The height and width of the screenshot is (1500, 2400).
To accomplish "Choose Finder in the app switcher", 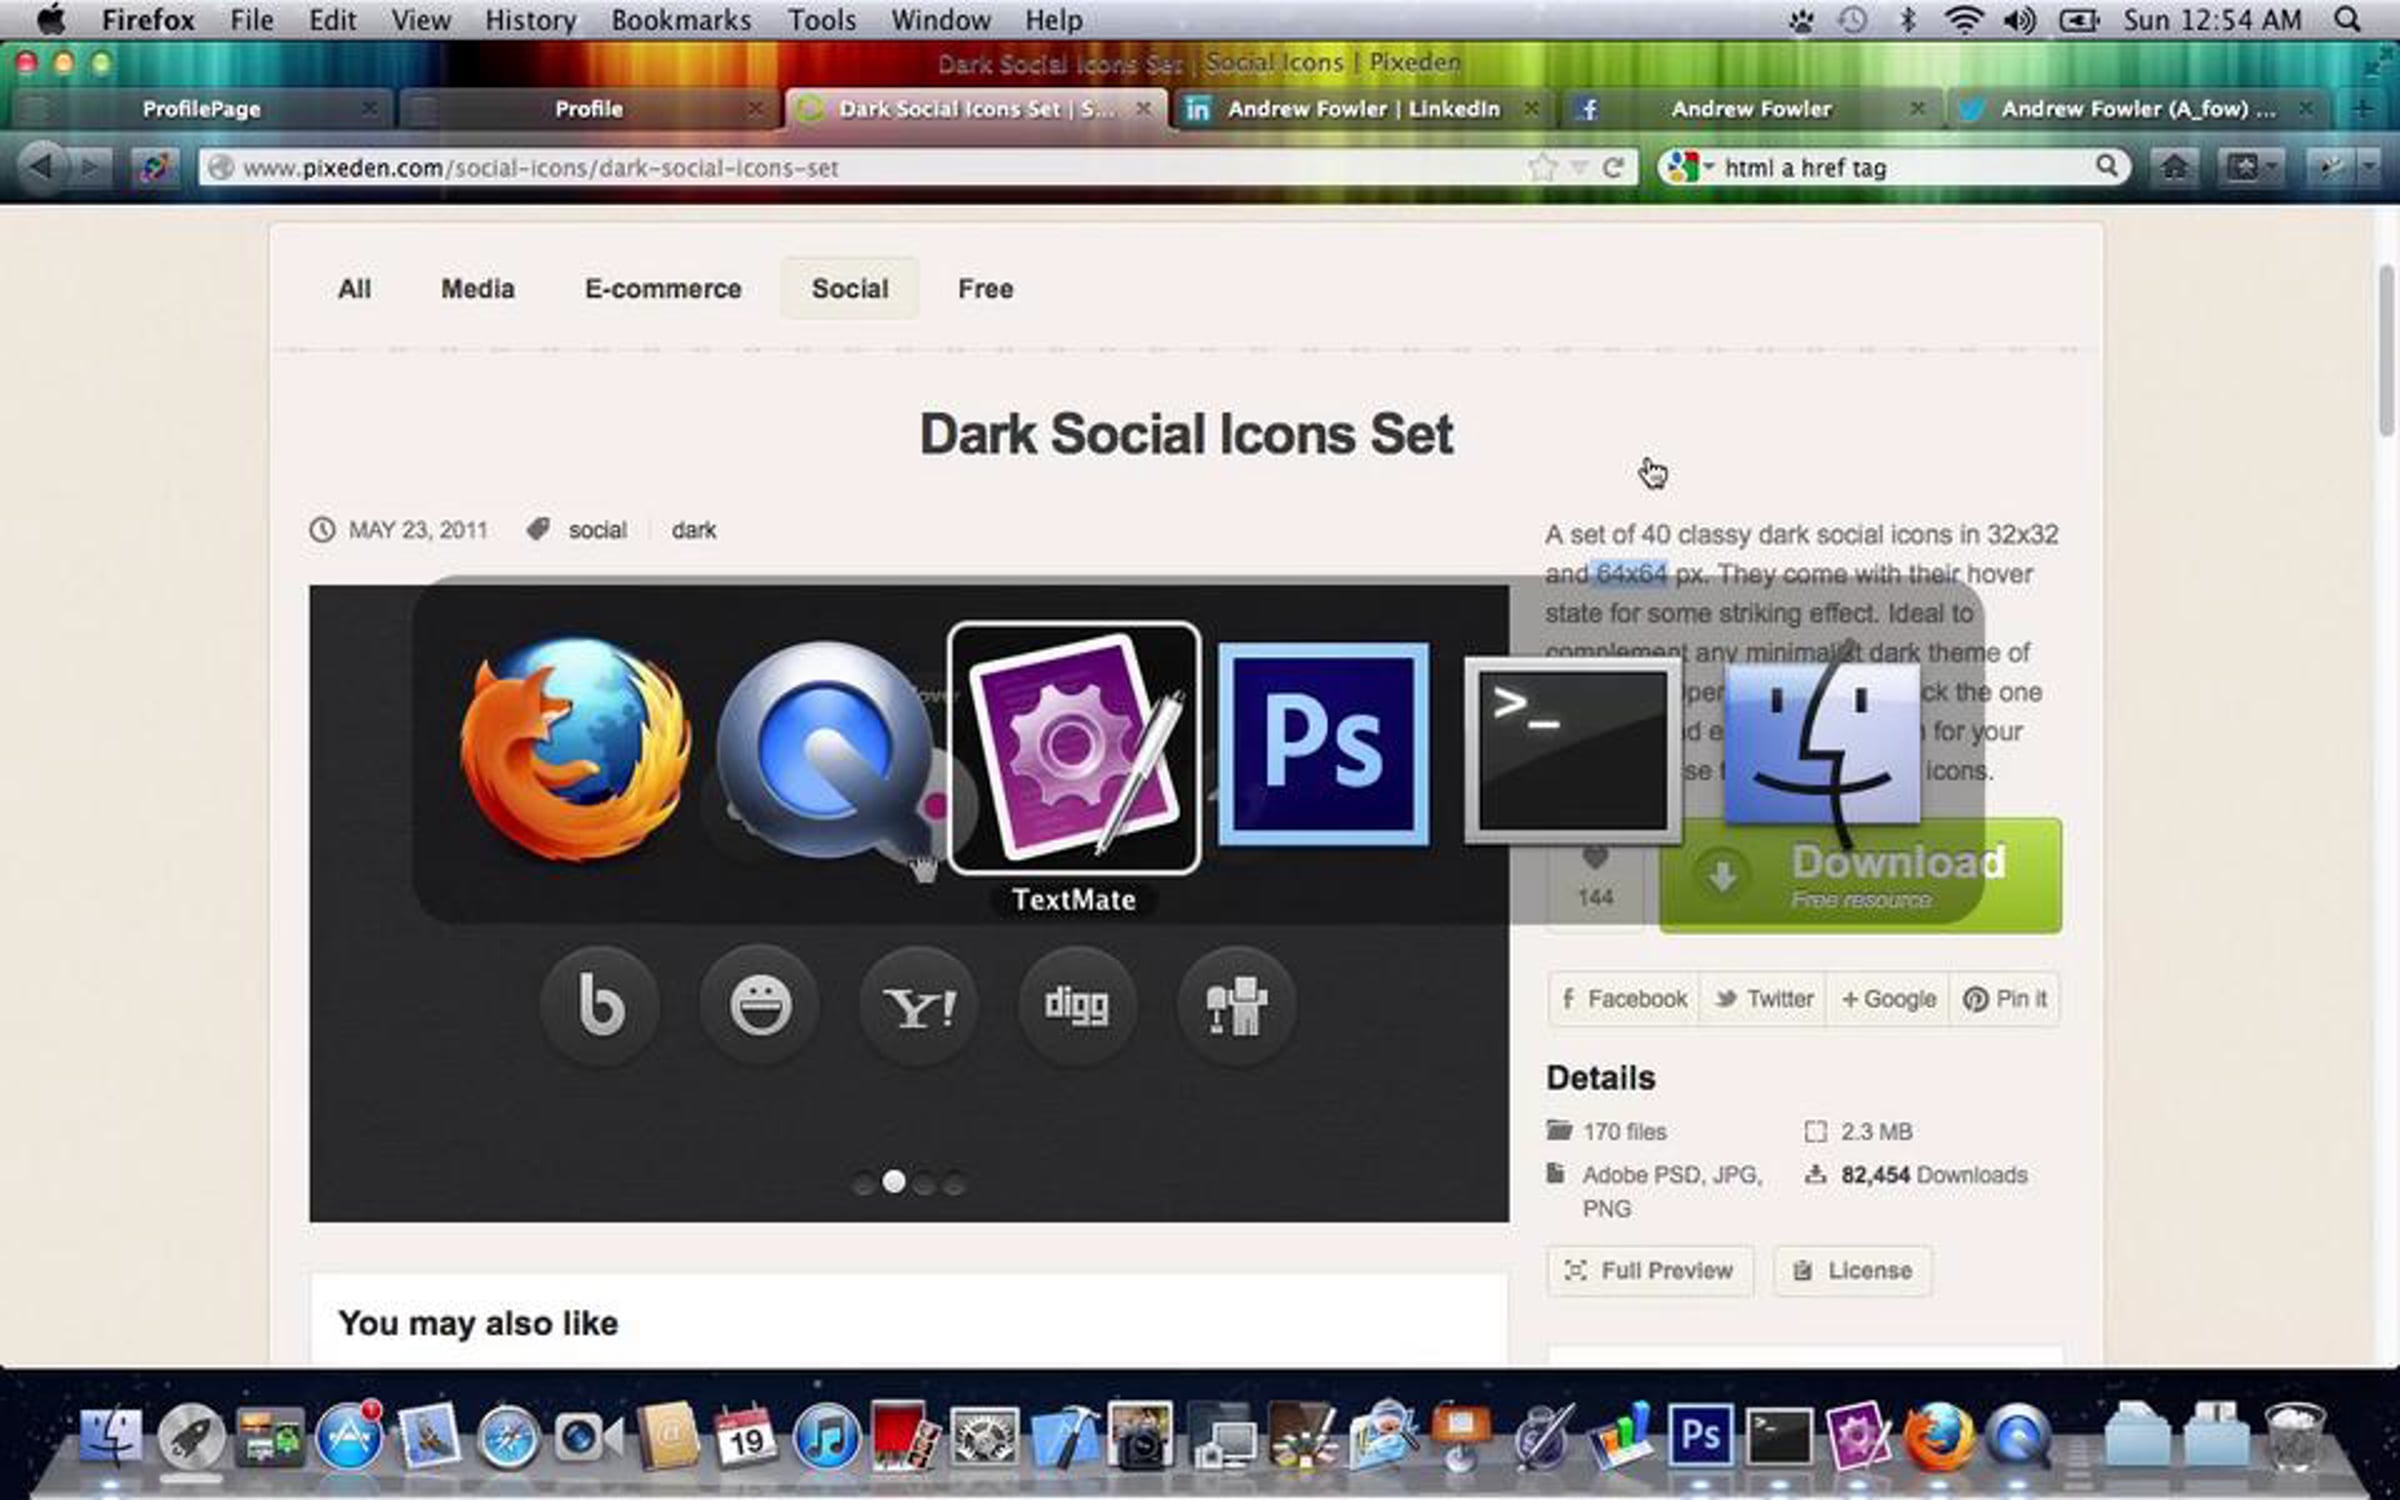I will [1822, 746].
